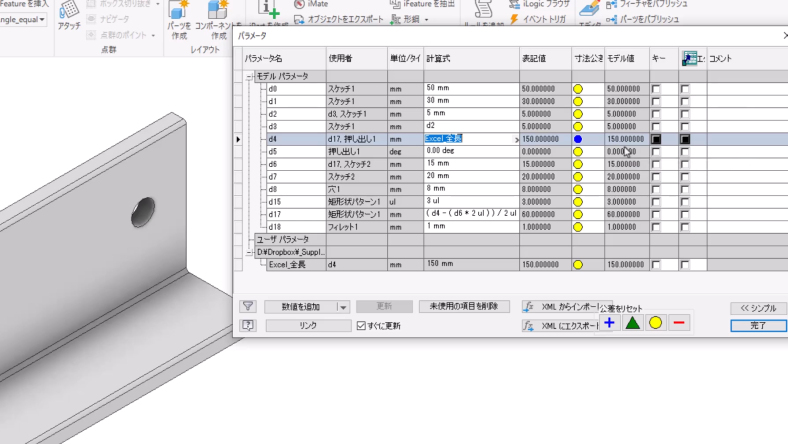The height and width of the screenshot is (444, 788).
Task: Click the green triangle tolerance icon
Action: click(632, 323)
